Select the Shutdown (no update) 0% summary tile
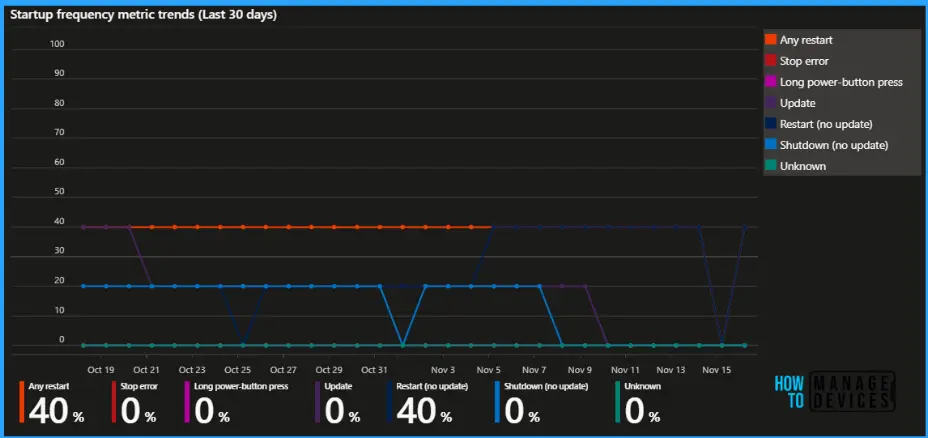 (542, 402)
